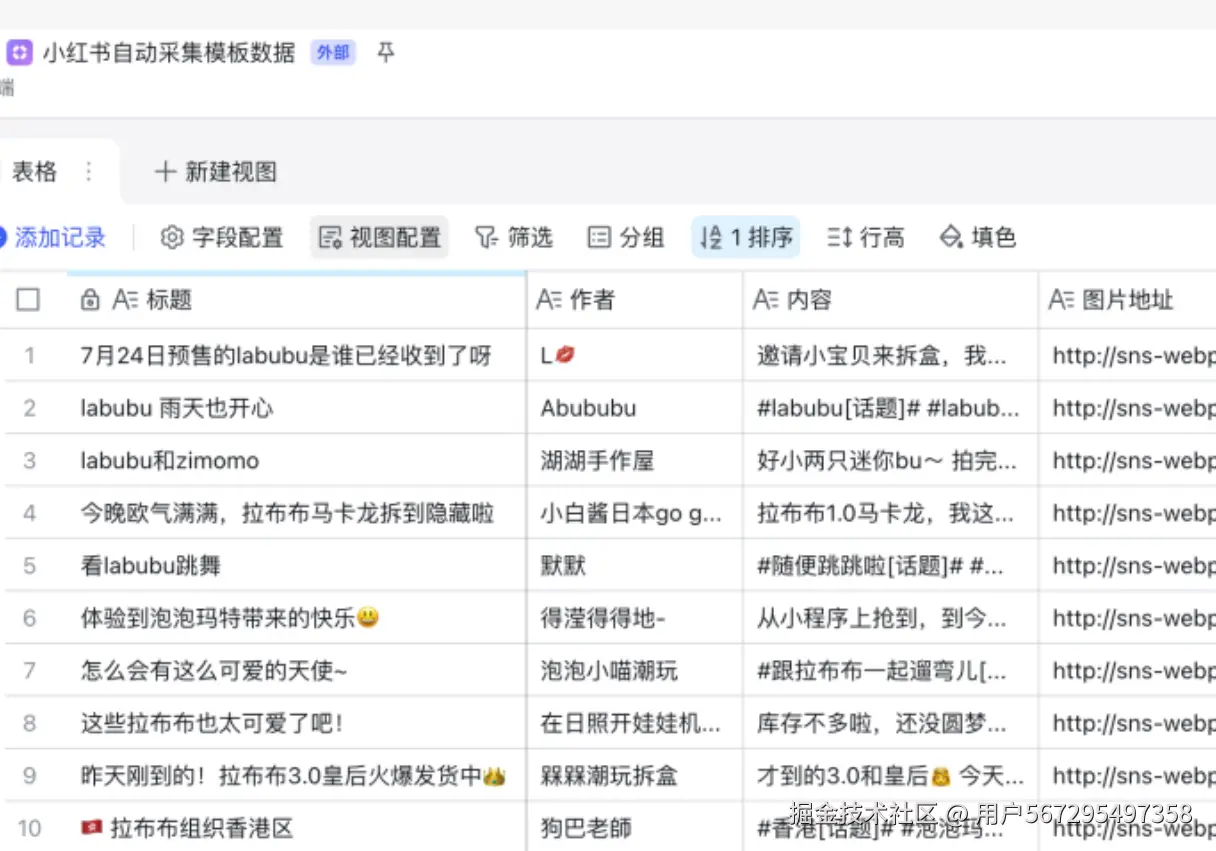Click author cell 在日照开娃娃机
Image resolution: width=1216 pixels, height=851 pixels.
634,723
